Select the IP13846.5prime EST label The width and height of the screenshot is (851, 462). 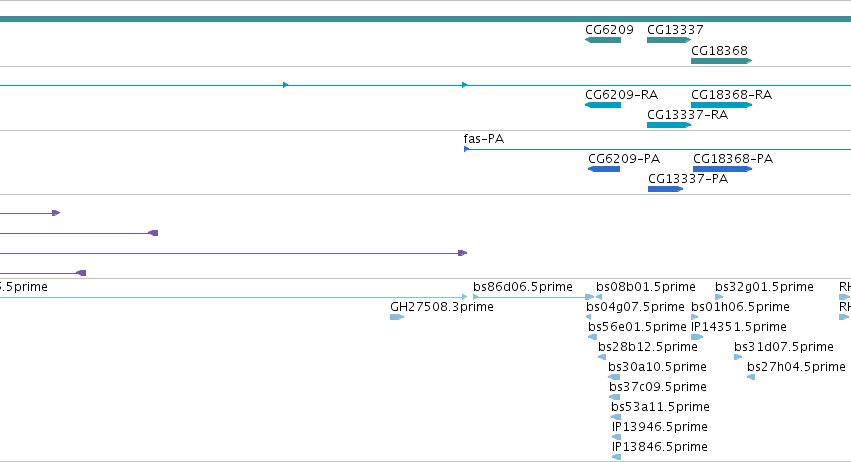point(659,447)
